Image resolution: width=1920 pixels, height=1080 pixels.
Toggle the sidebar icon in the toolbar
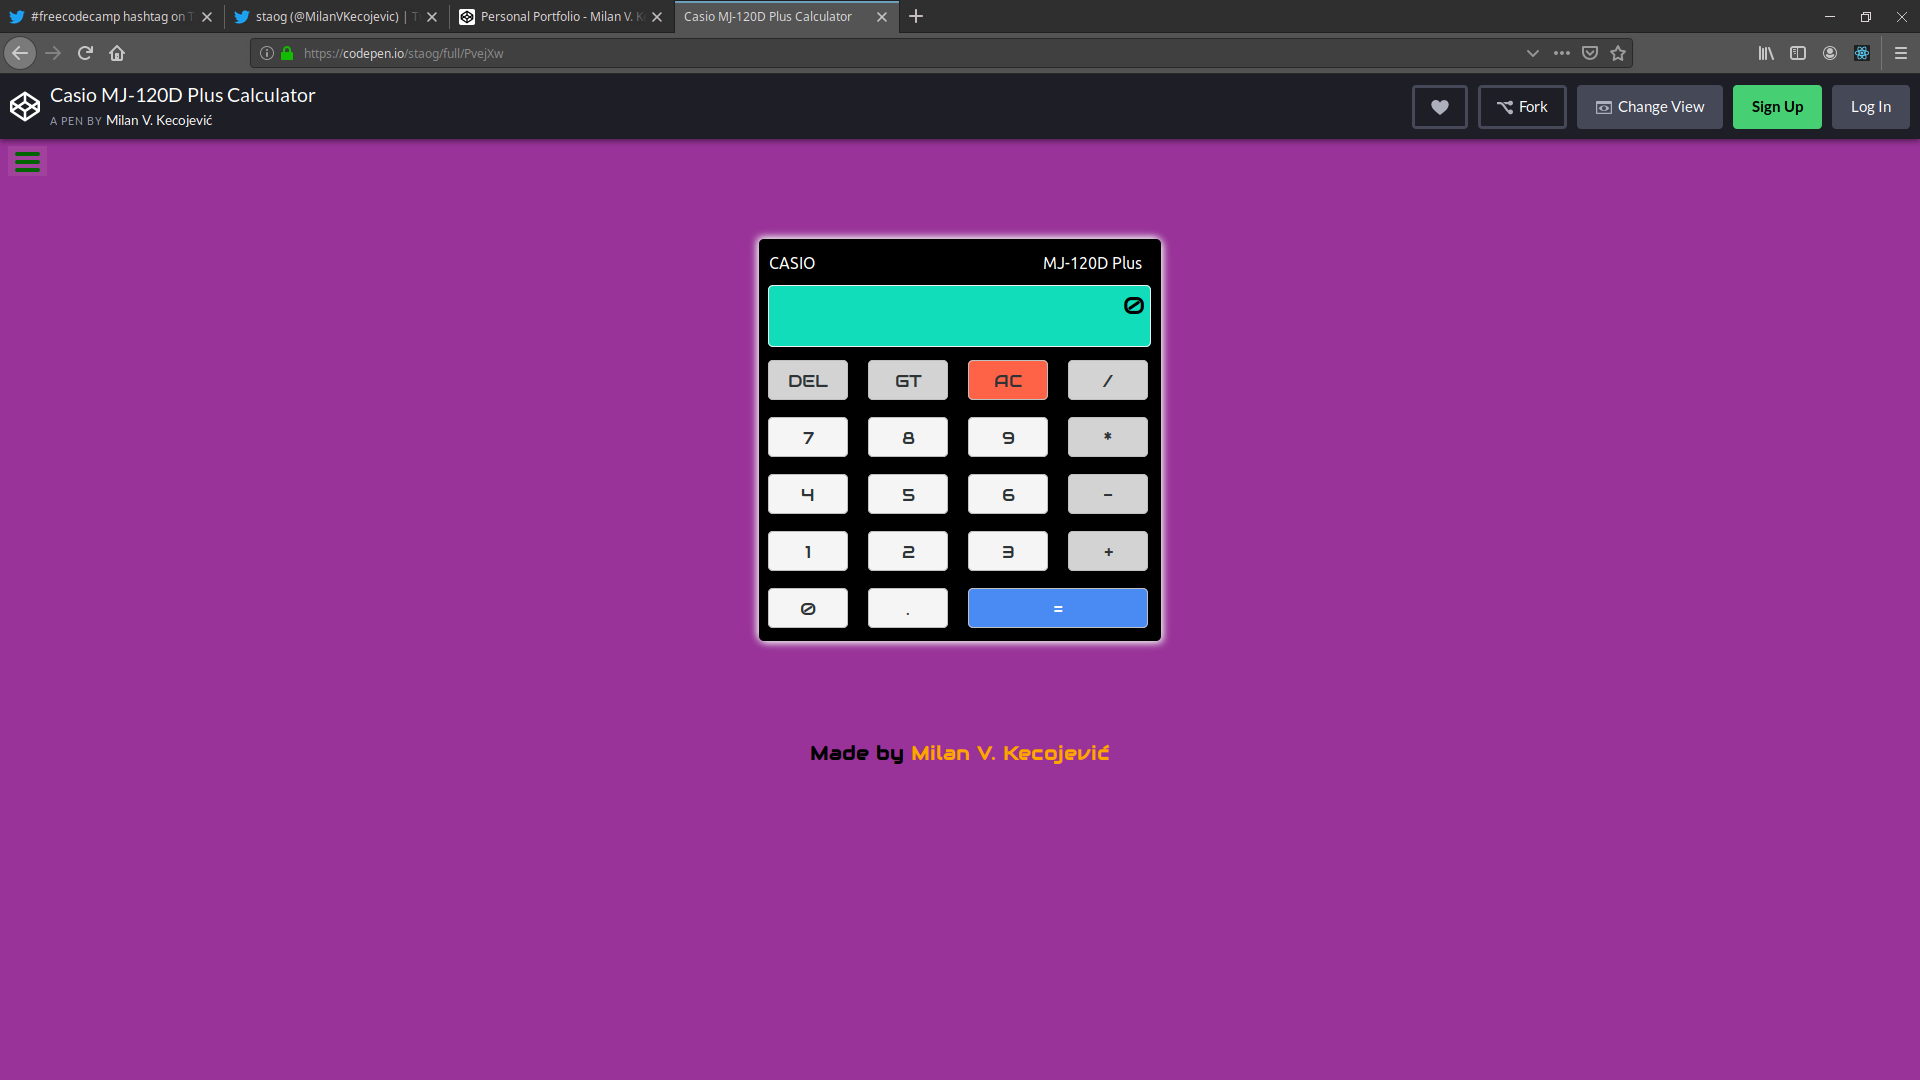(1798, 53)
